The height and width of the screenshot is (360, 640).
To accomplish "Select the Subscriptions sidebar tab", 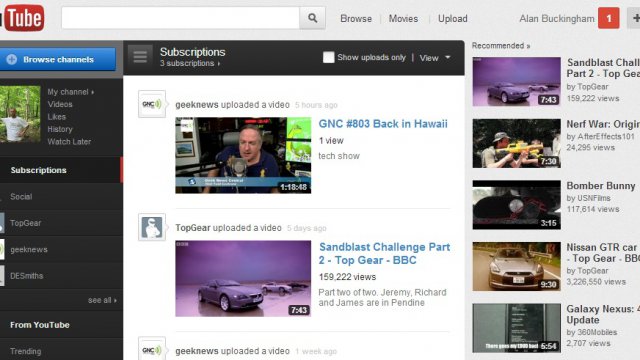I will click(x=61, y=170).
